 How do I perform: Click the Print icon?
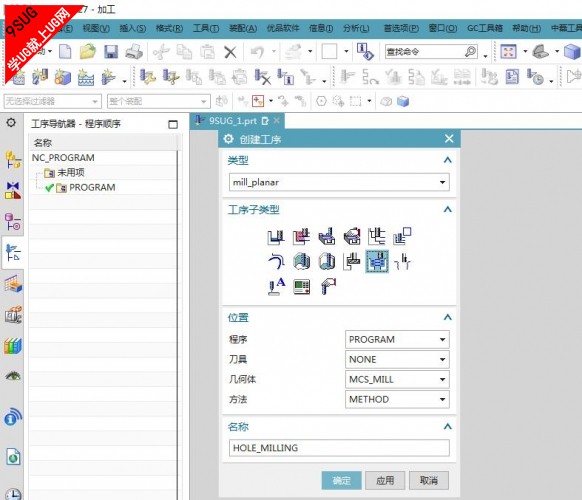[134, 52]
